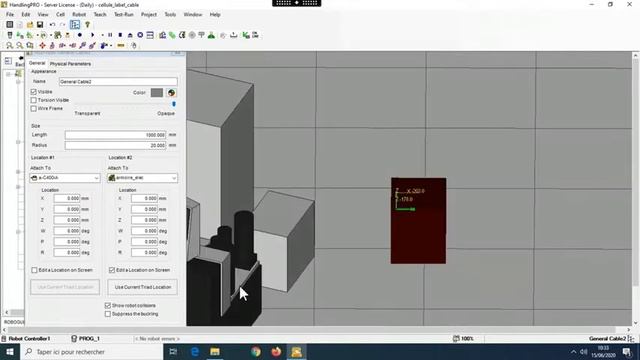Click Location #1 X coordinate field

pos(67,198)
